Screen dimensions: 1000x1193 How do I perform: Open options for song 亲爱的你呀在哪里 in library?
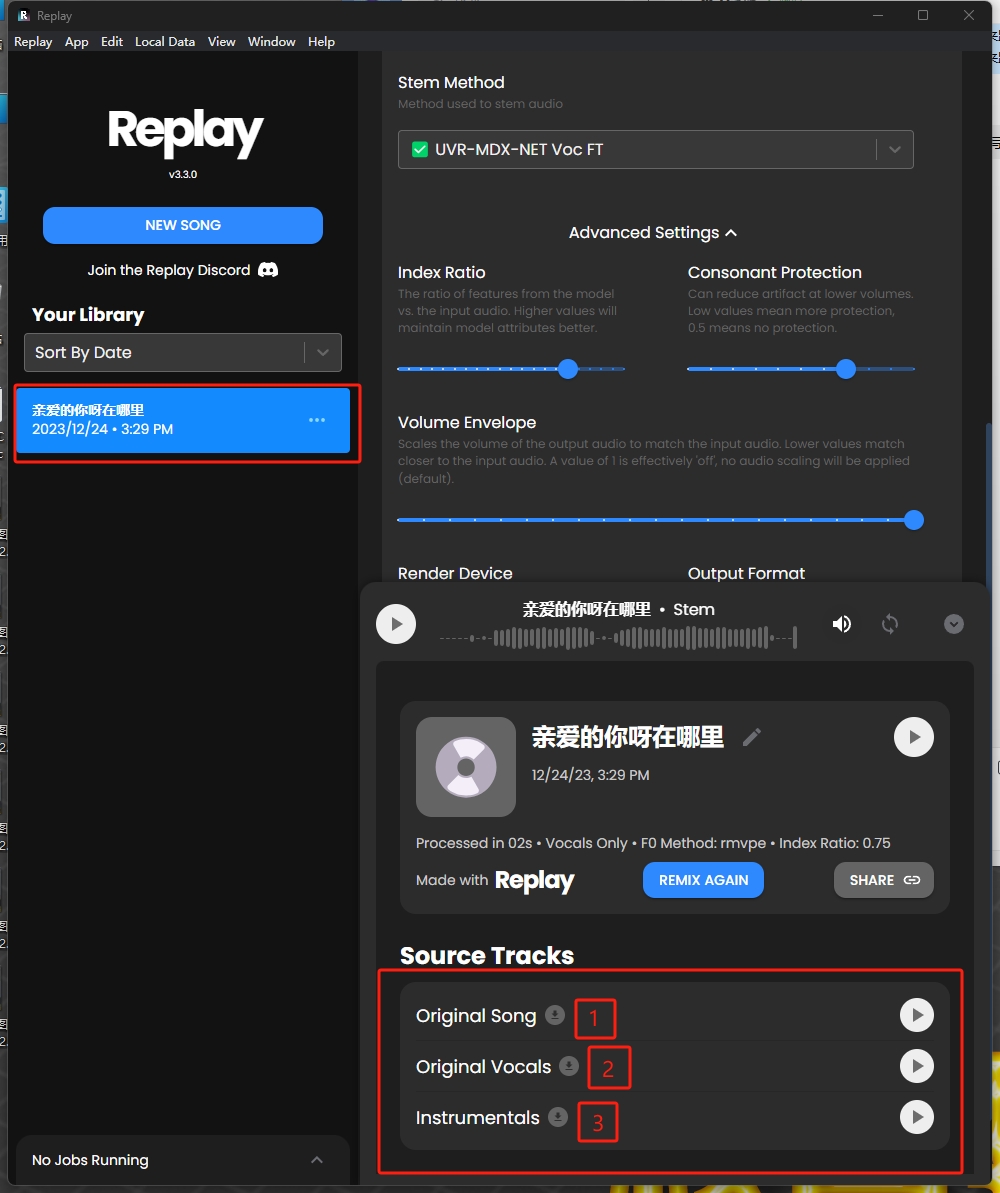(x=317, y=420)
